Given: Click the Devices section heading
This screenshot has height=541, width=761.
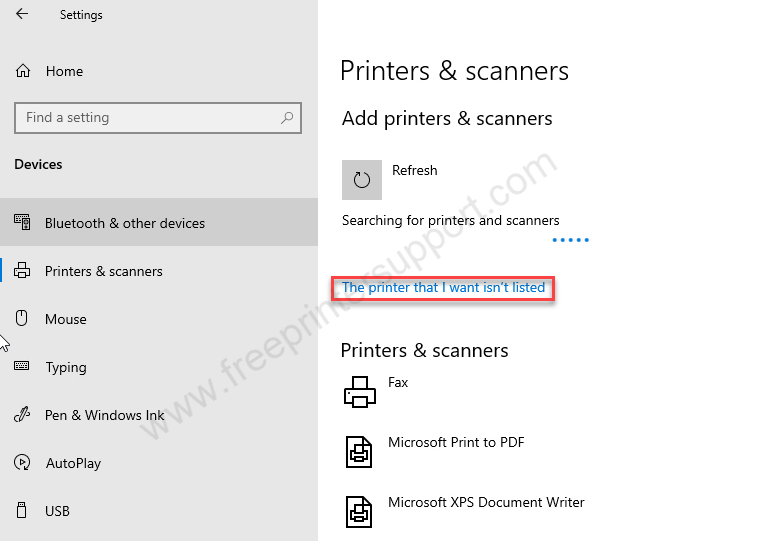Looking at the screenshot, I should 38,164.
